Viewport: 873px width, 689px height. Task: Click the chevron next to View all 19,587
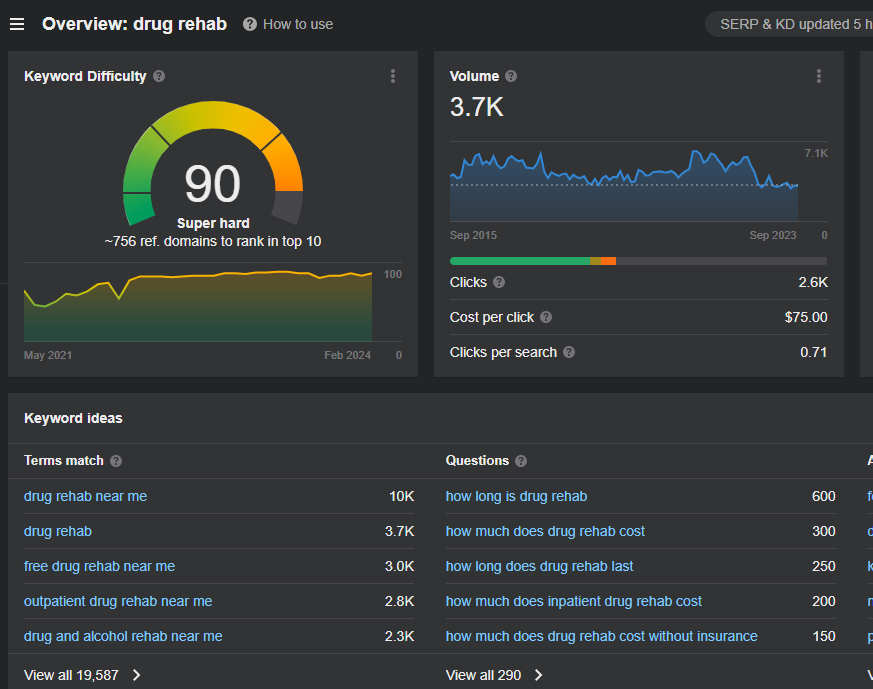click(136, 675)
